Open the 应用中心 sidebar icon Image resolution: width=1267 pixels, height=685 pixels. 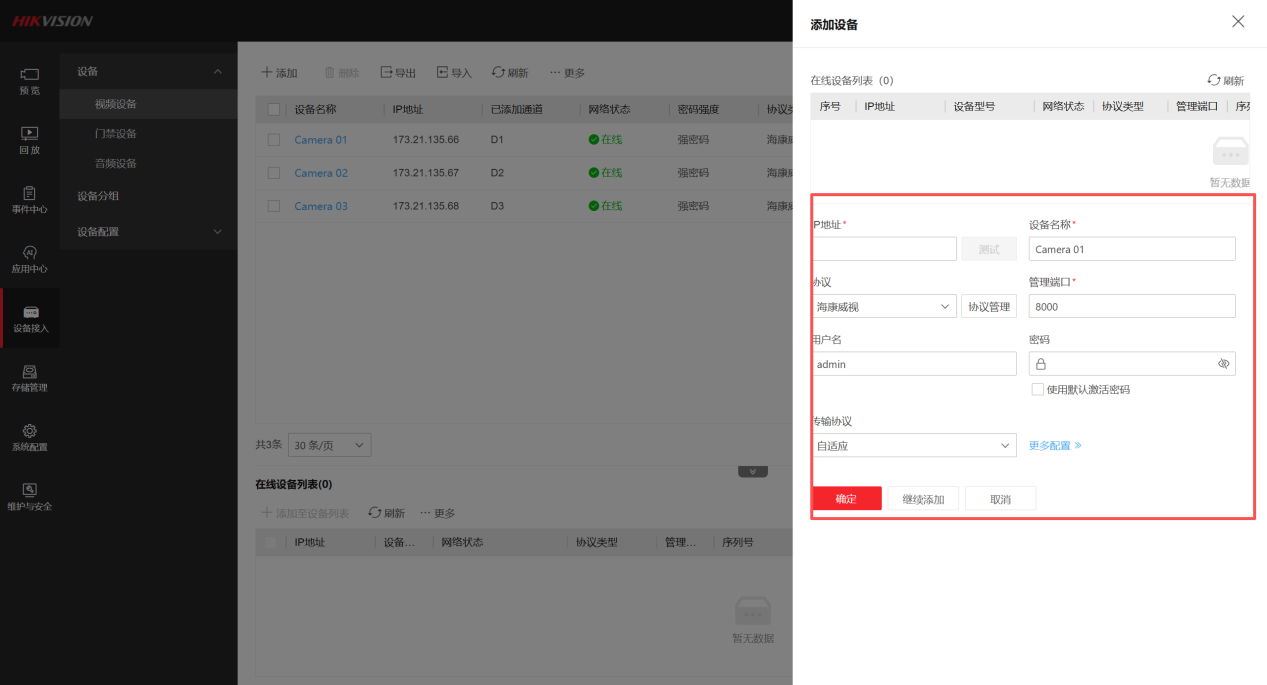click(x=29, y=253)
